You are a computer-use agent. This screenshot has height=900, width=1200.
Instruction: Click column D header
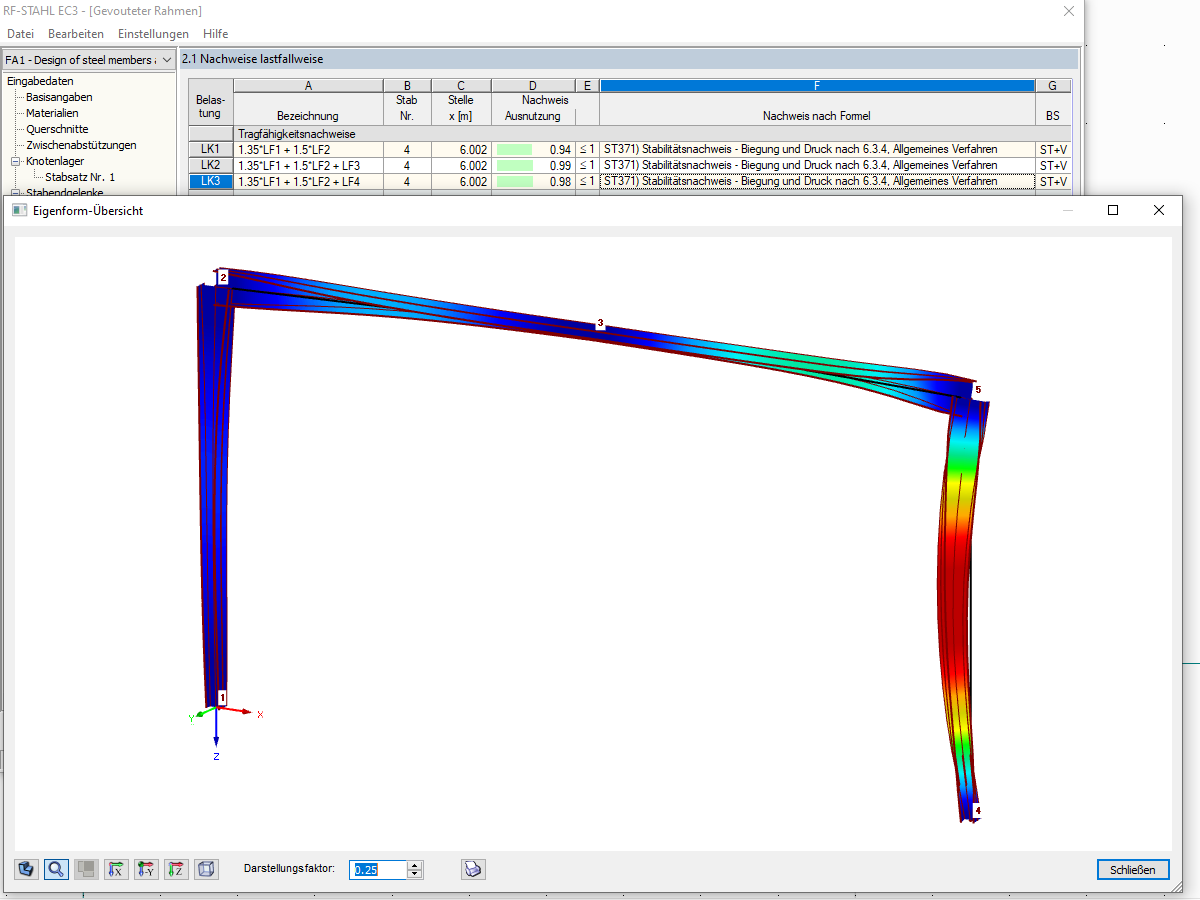tap(533, 86)
